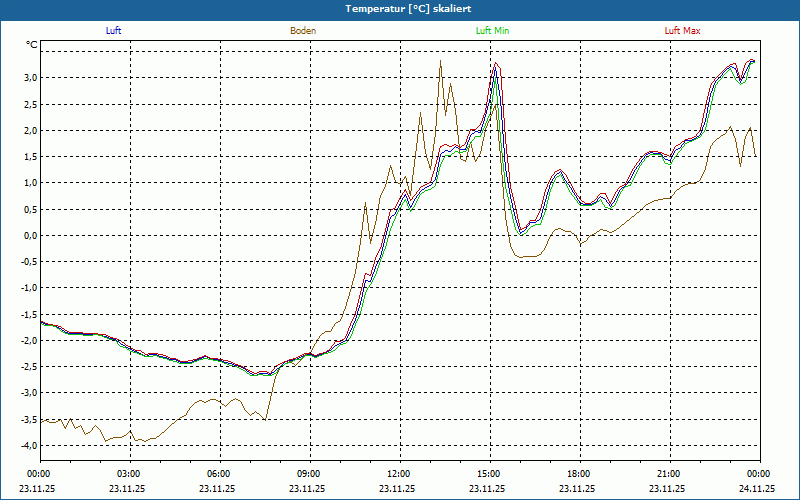The image size is (800, 500).
Task: Click the 0,0 y-axis tick label
Action: coord(29,236)
